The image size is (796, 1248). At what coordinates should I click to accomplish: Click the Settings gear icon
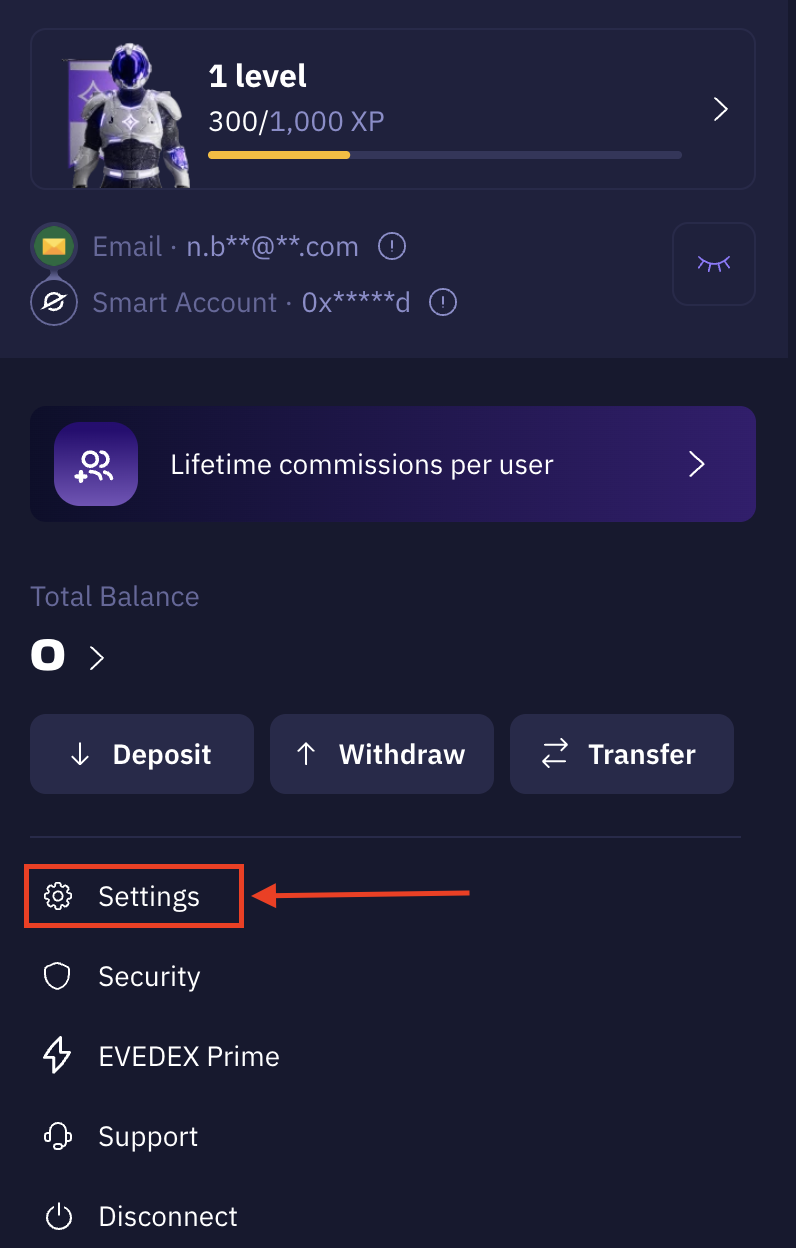59,897
